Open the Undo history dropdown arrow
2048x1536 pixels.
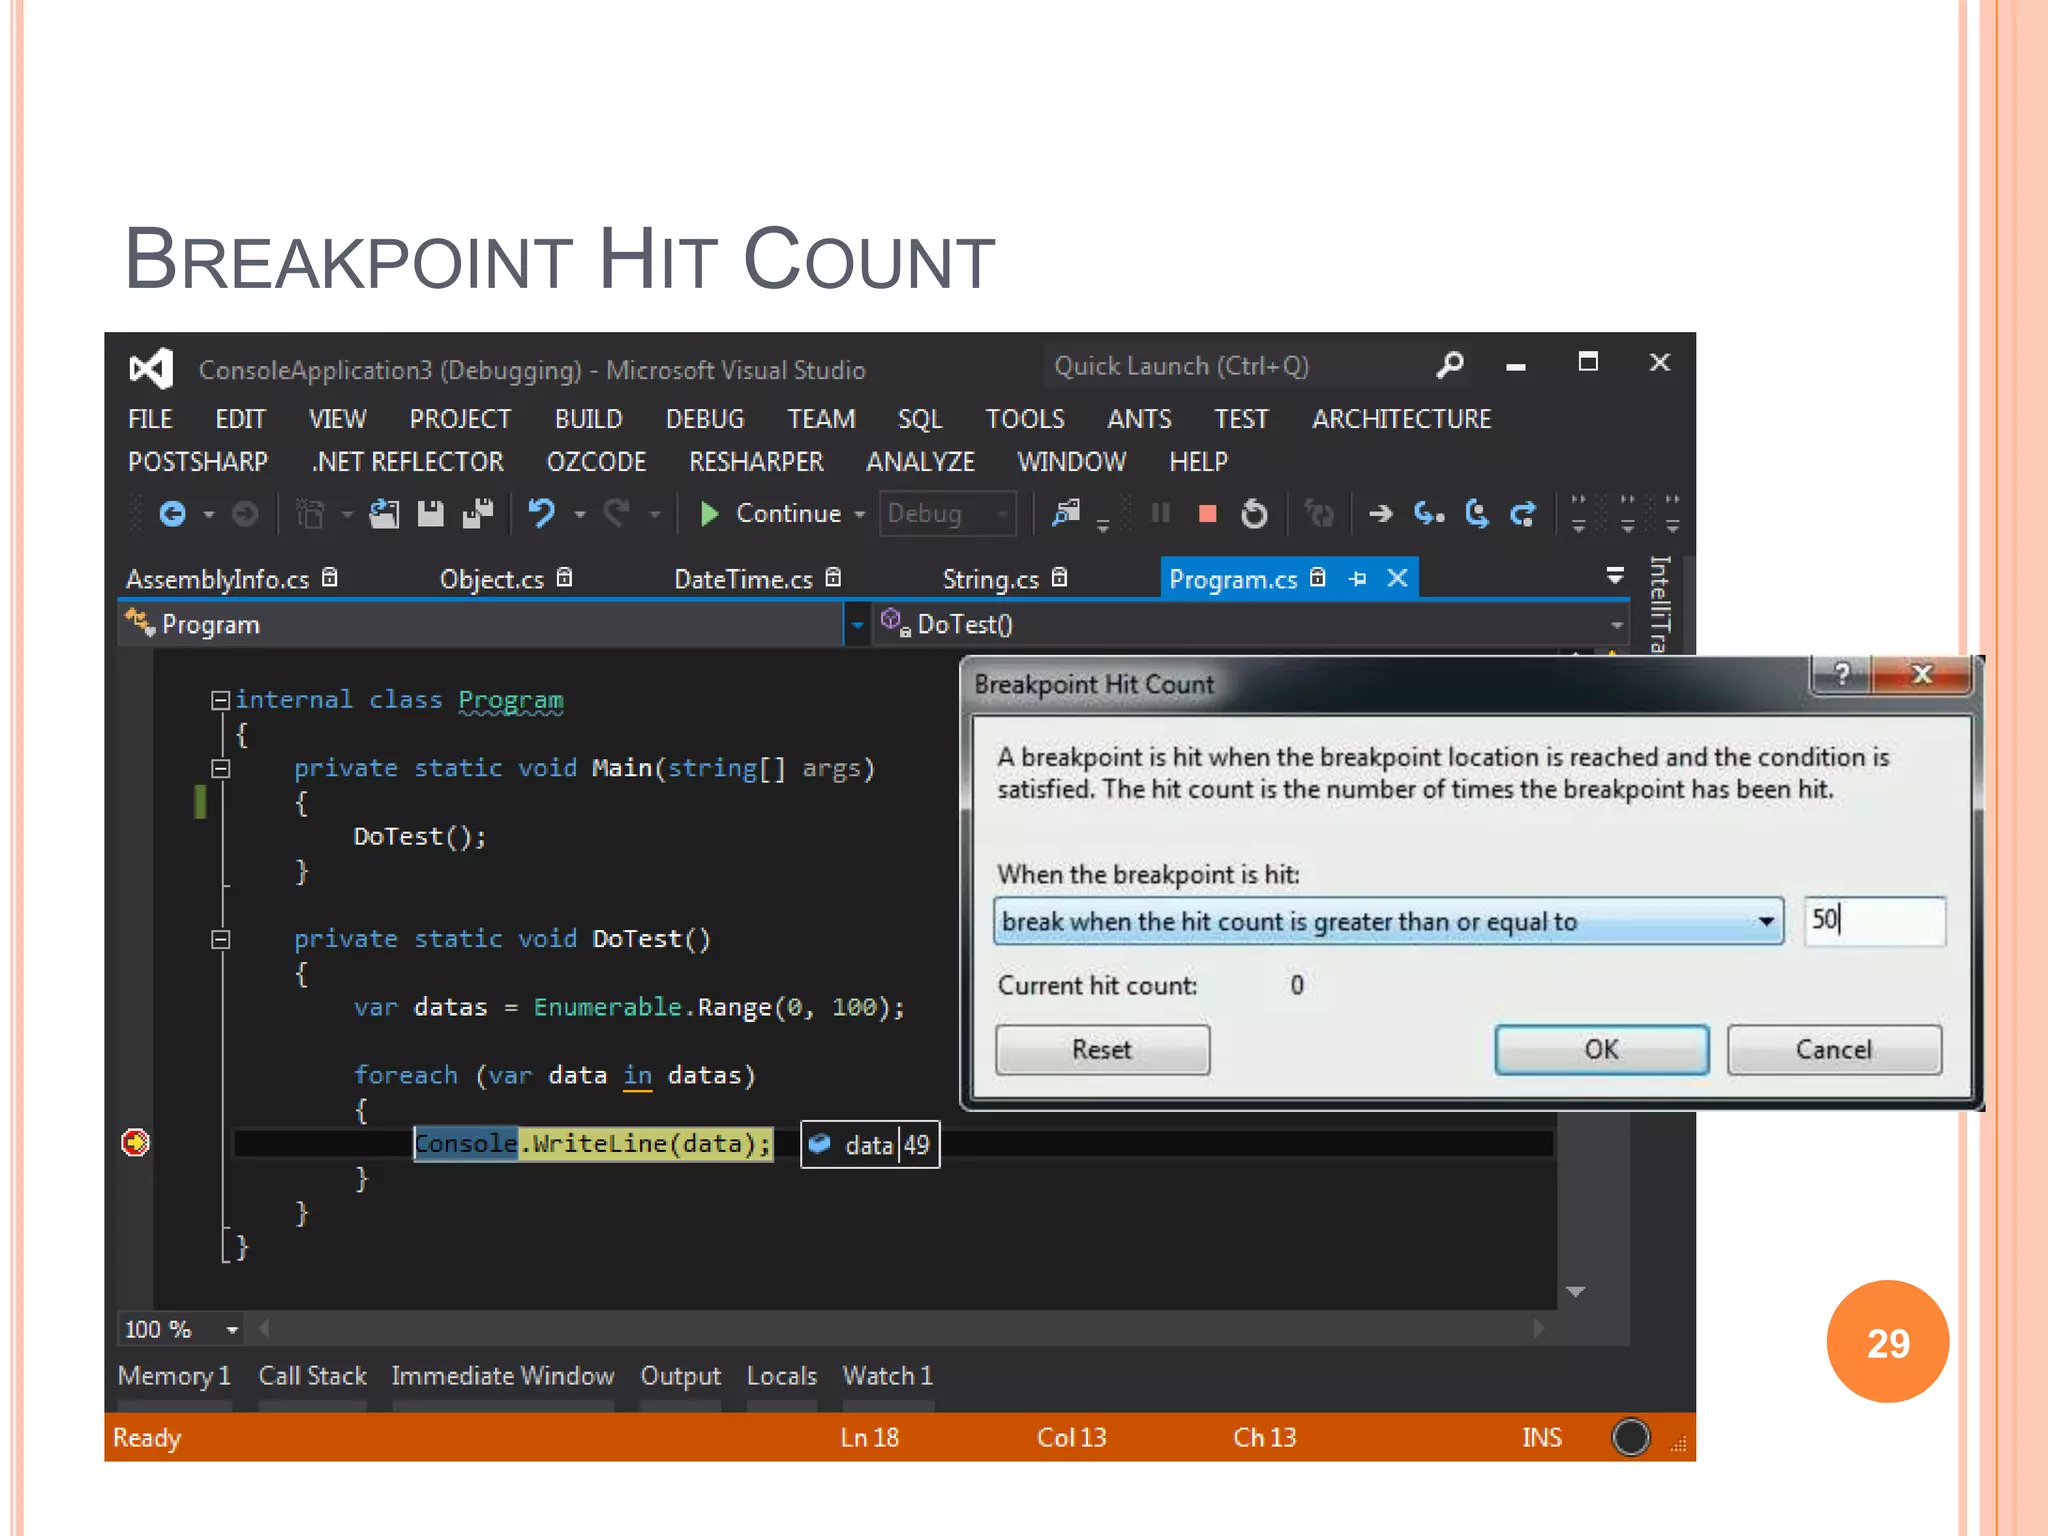580,515
